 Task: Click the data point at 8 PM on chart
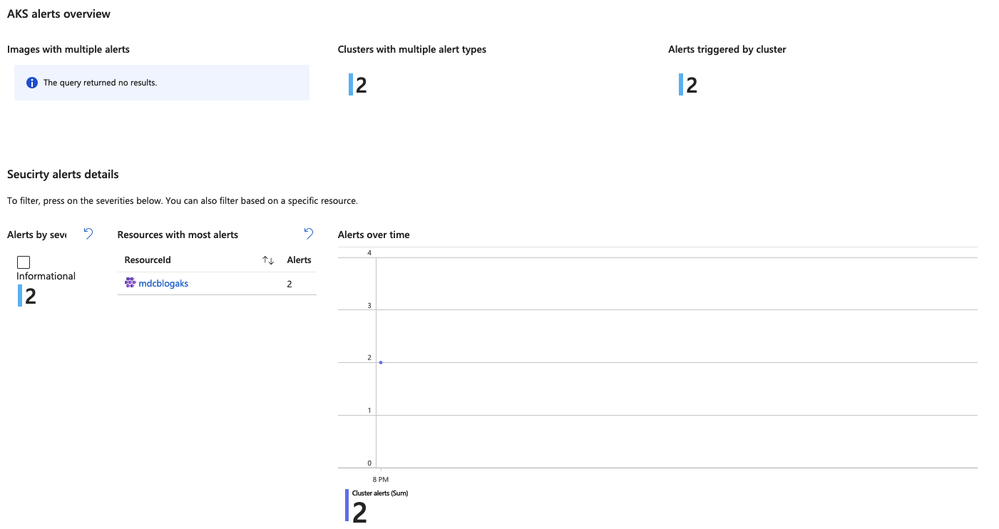381,363
